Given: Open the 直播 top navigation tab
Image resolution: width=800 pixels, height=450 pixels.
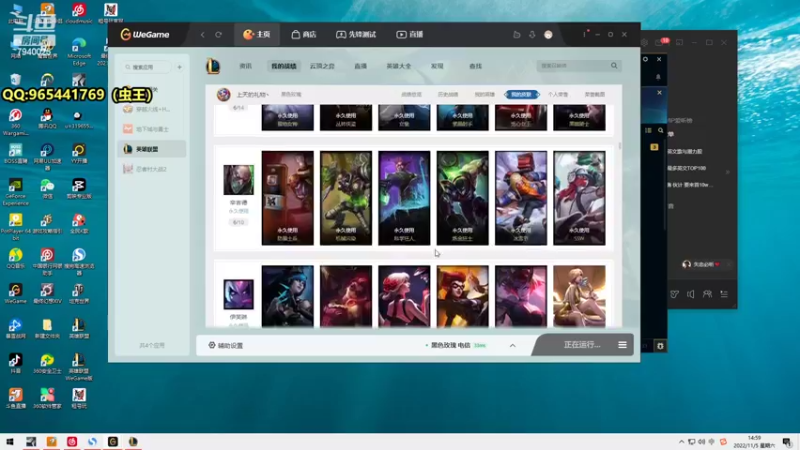Looking at the screenshot, I should (x=410, y=34).
